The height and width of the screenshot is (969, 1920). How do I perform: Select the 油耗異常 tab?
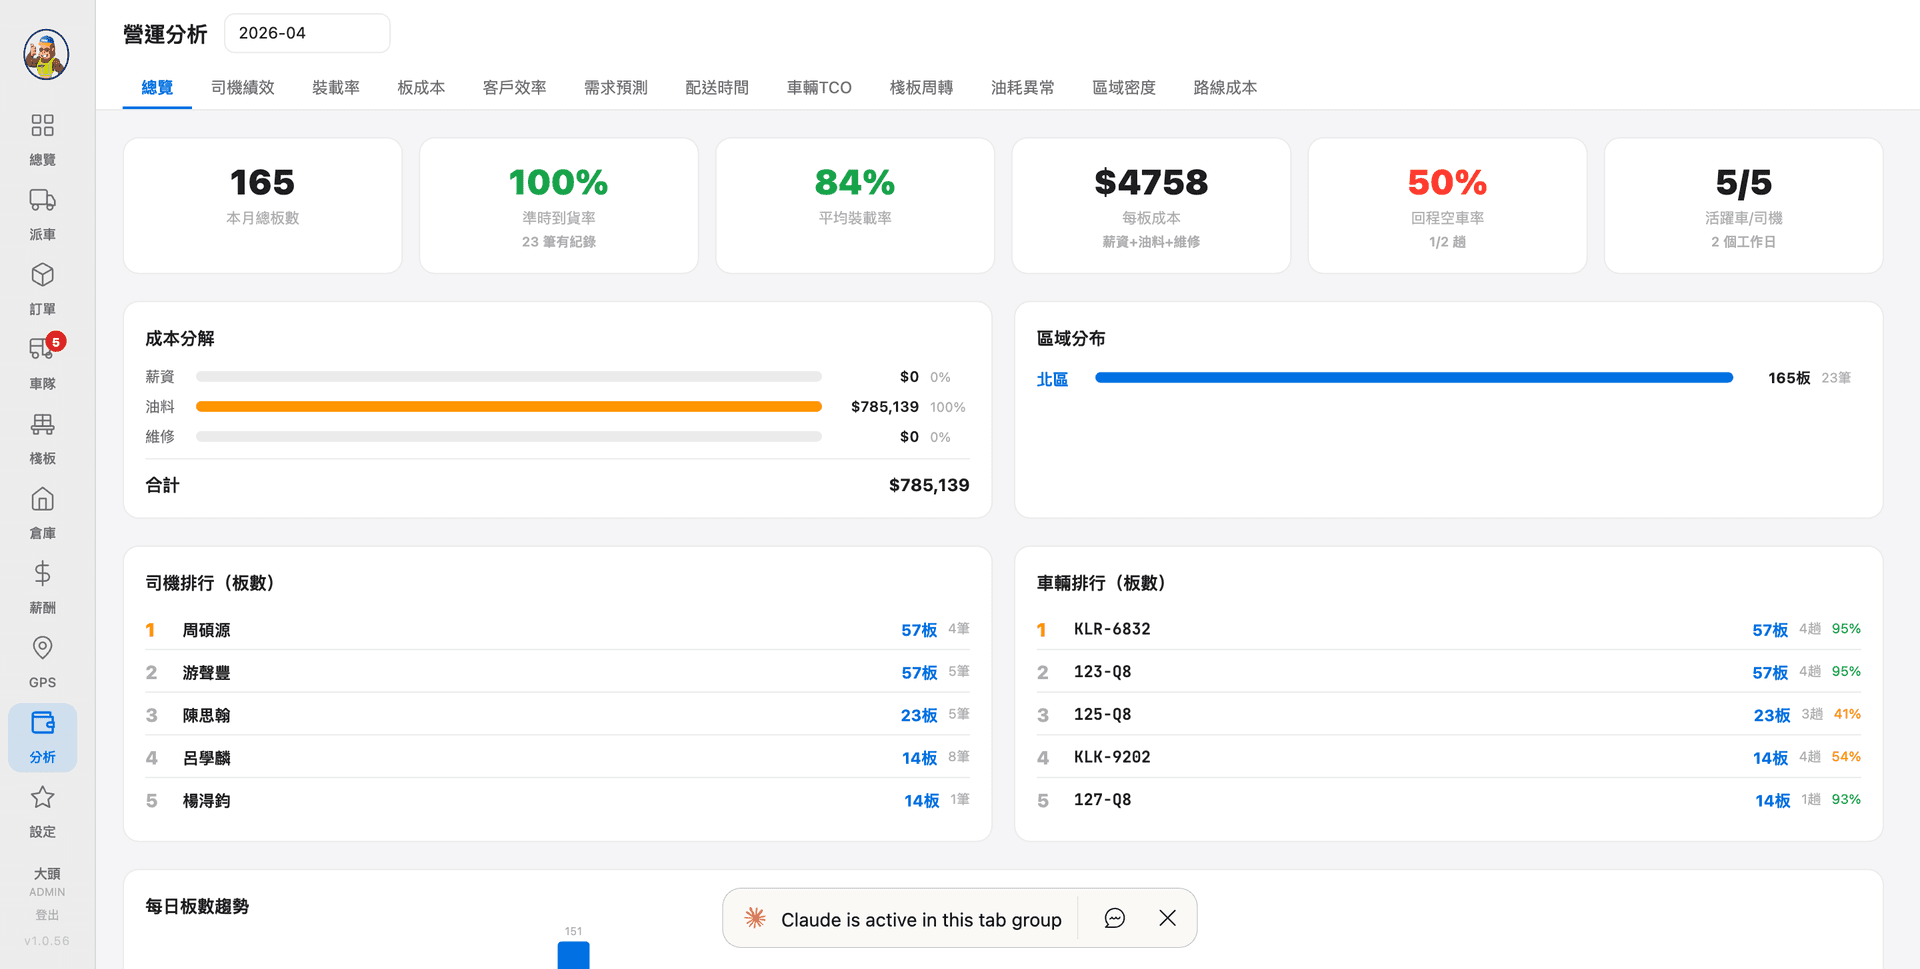click(1022, 87)
